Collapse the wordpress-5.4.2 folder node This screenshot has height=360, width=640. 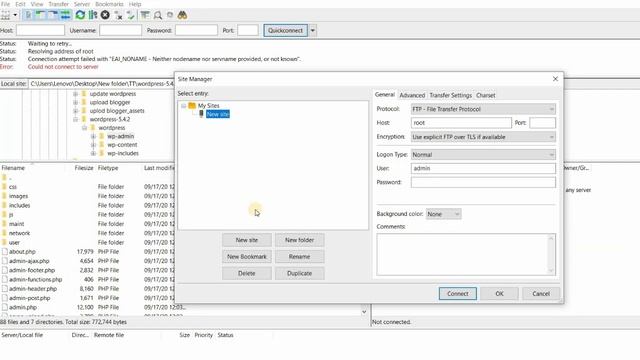(76, 120)
